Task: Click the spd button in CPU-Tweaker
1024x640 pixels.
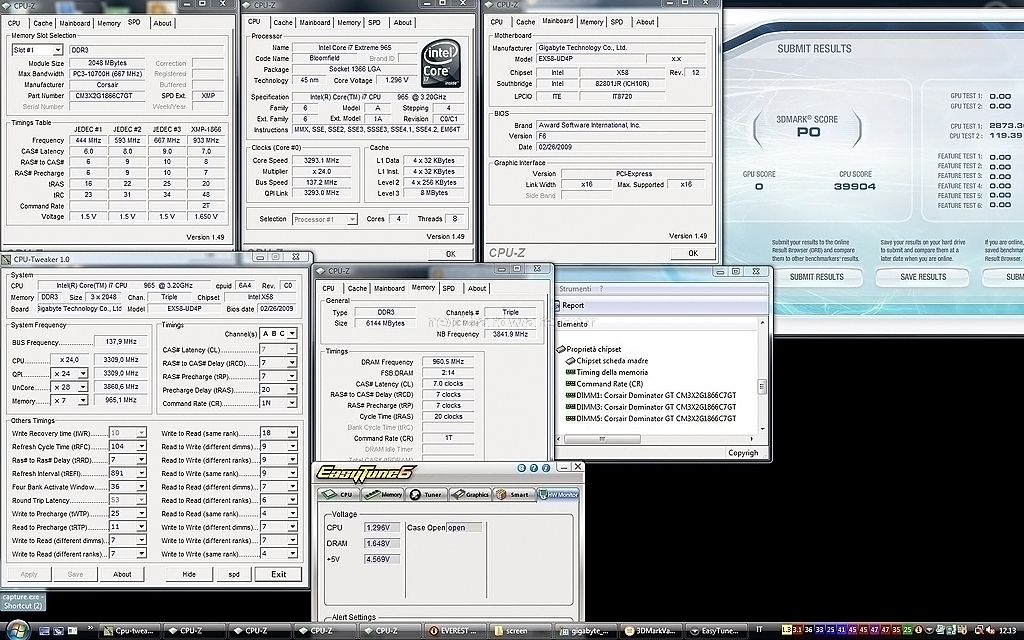Action: coord(233,575)
